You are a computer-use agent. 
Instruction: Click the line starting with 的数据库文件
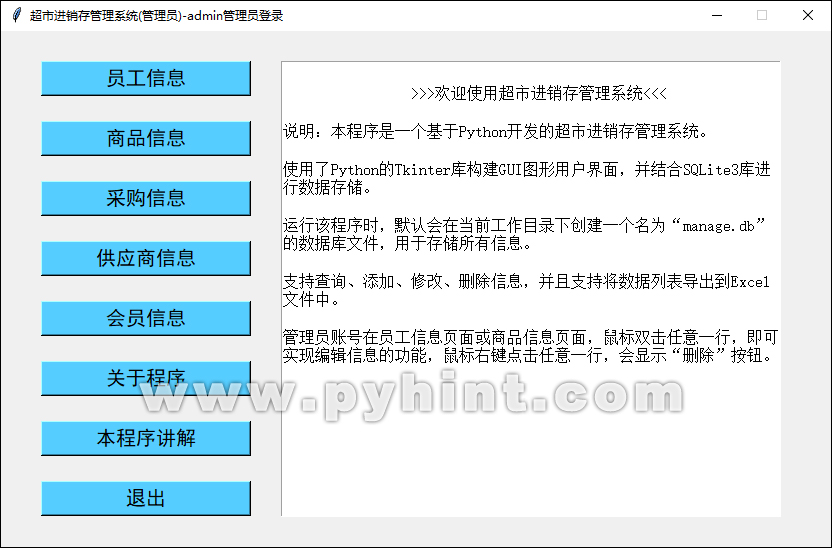(407, 244)
